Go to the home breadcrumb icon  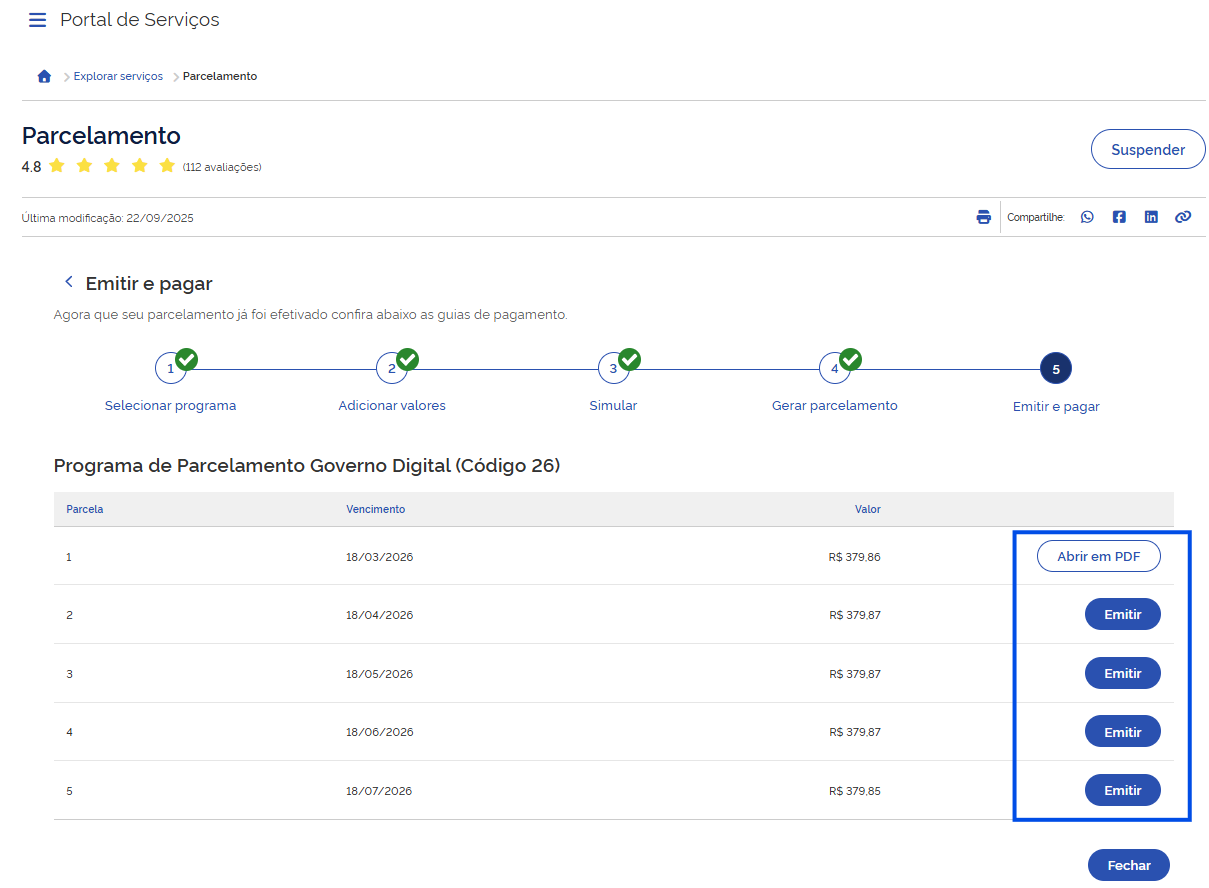click(x=44, y=77)
